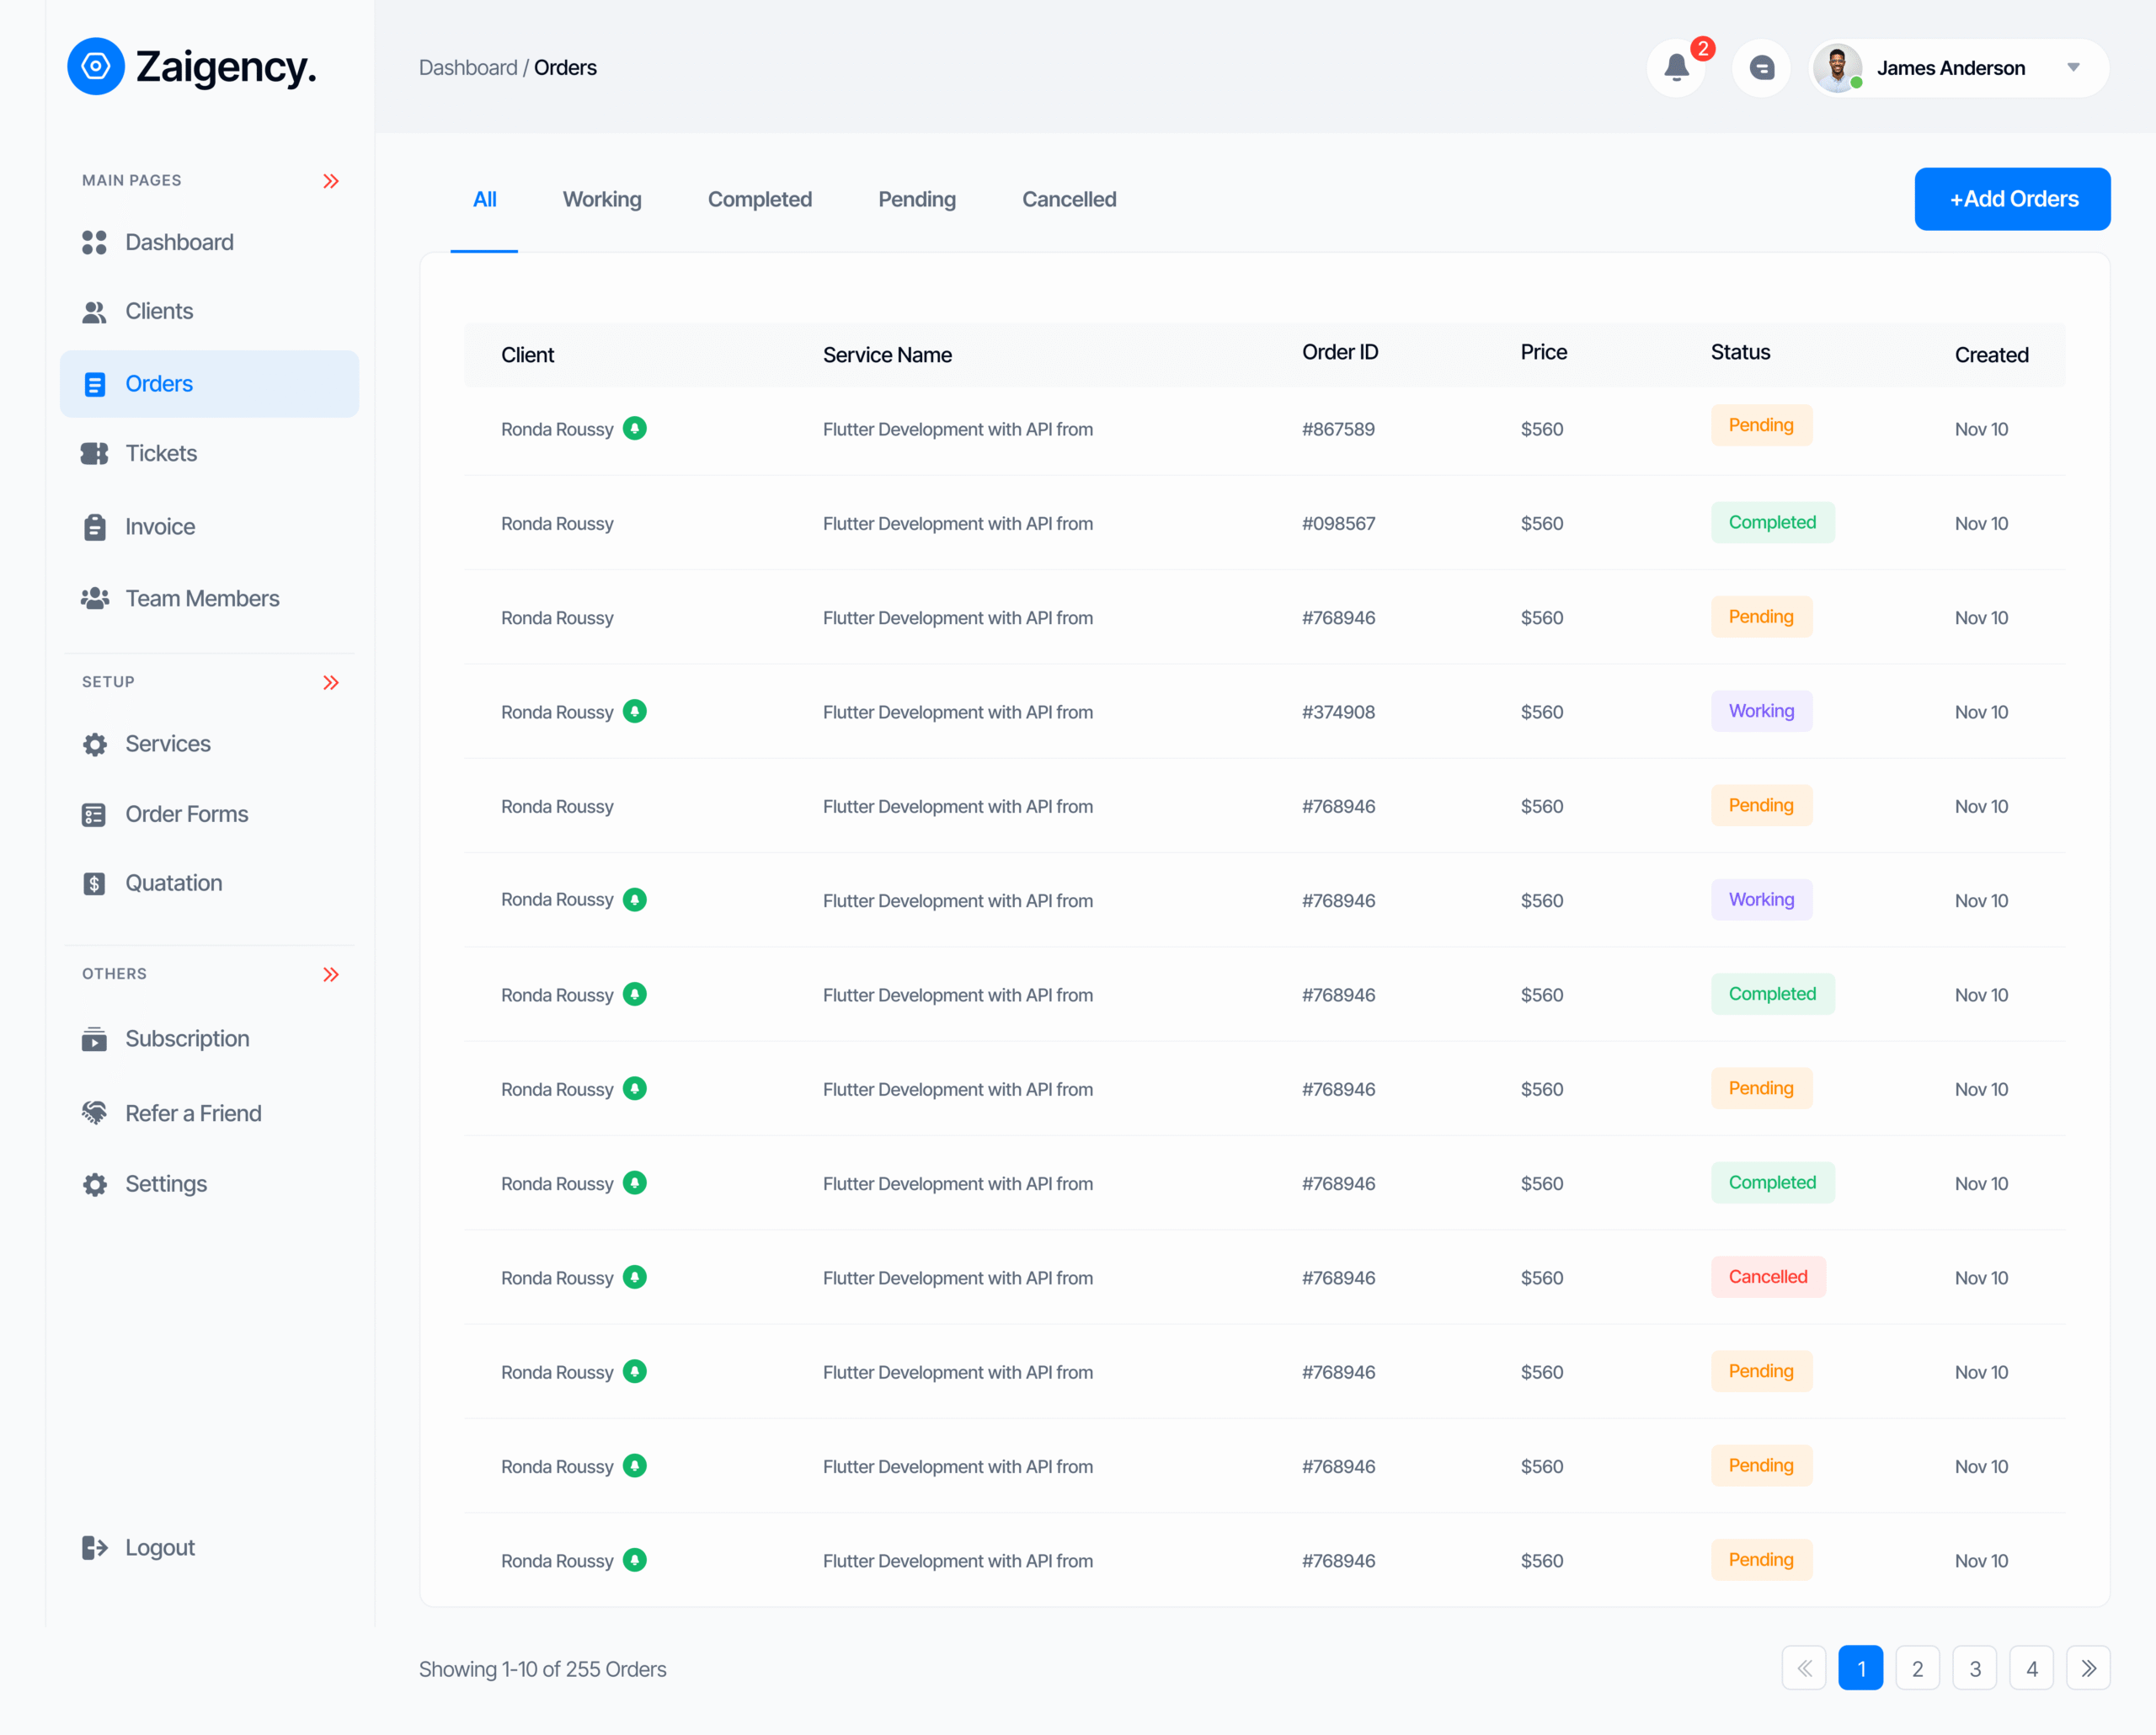Click the Invoice clipboard icon
2156x1735 pixels.
[94, 527]
